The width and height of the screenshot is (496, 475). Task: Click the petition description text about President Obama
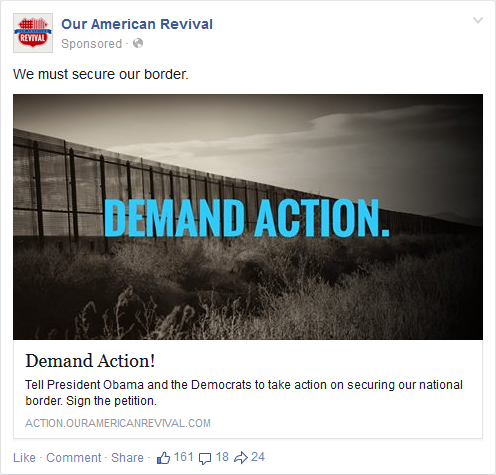click(244, 393)
